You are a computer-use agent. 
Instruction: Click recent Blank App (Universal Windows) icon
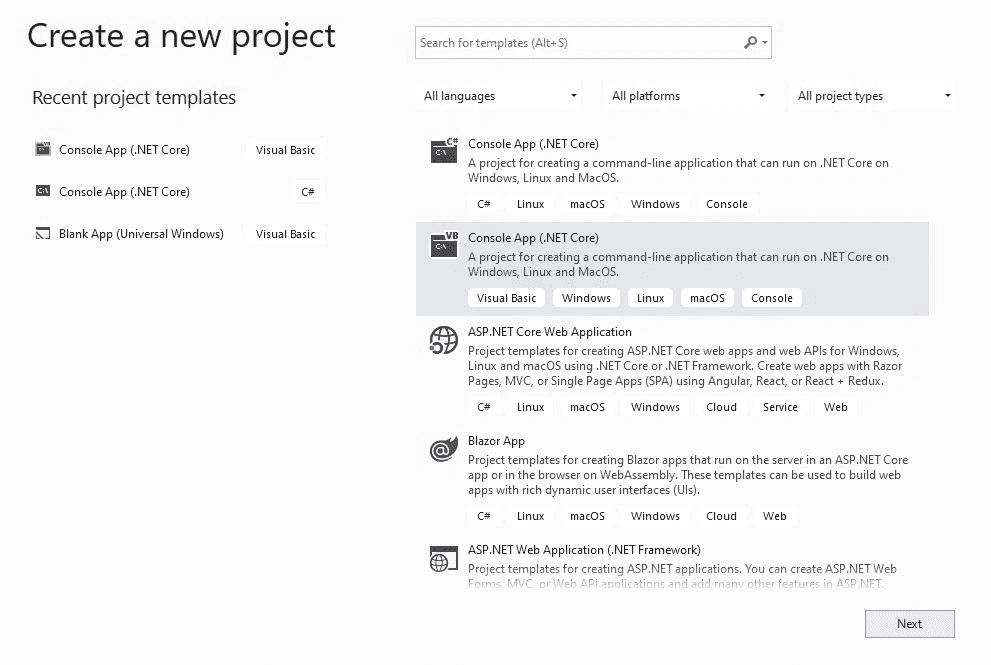43,234
